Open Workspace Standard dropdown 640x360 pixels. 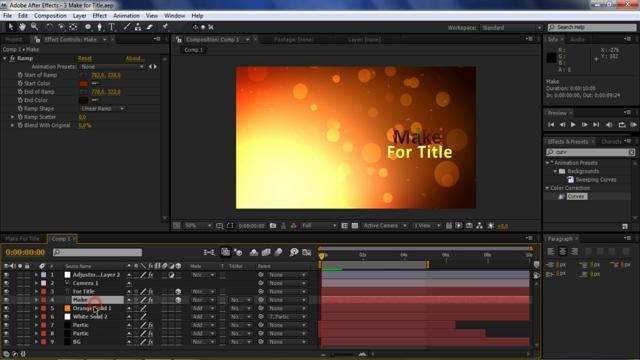[511, 28]
